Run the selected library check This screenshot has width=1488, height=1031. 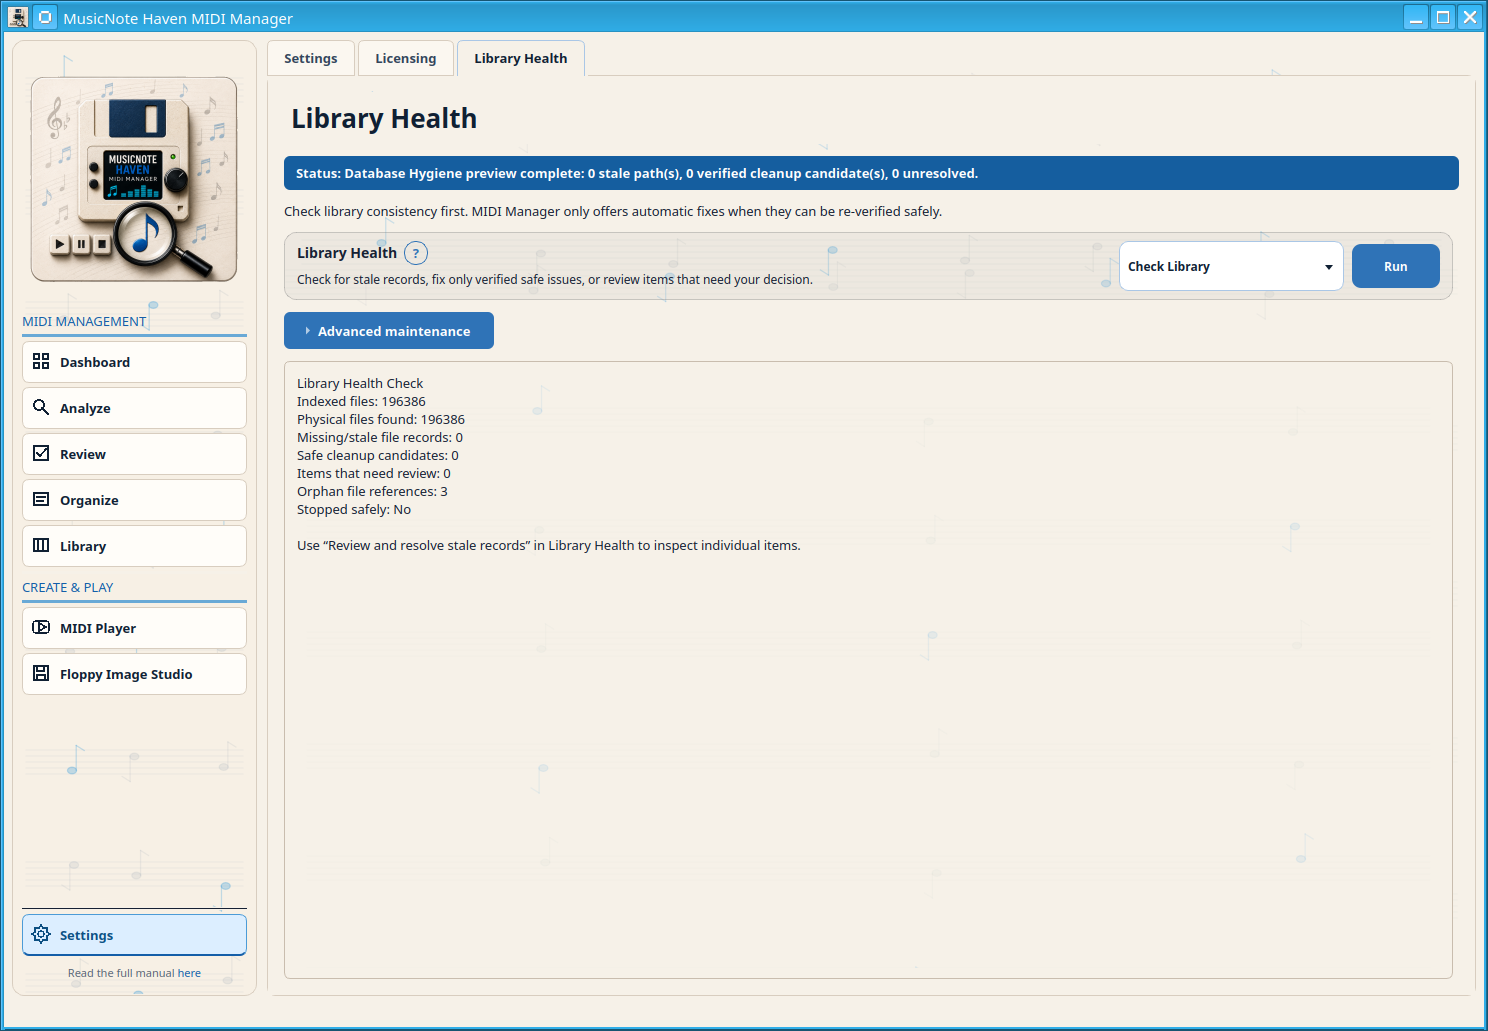[1396, 266]
